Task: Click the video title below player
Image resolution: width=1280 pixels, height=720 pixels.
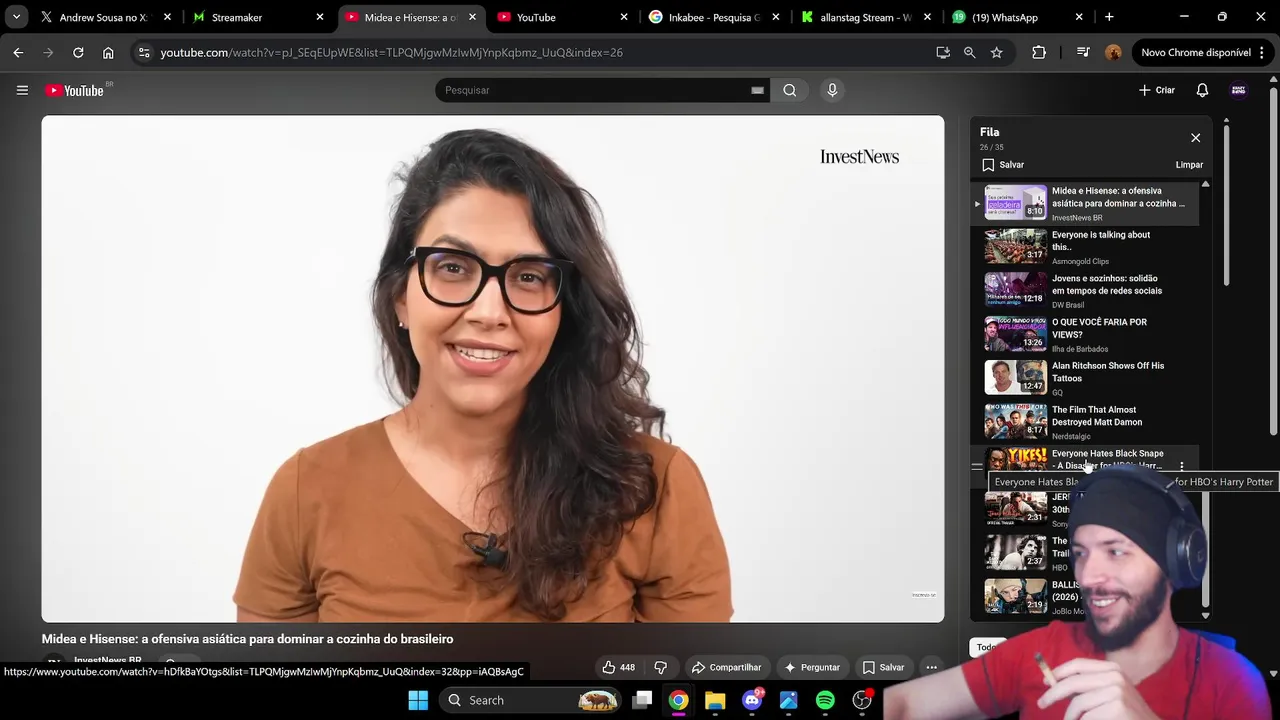Action: click(x=247, y=639)
